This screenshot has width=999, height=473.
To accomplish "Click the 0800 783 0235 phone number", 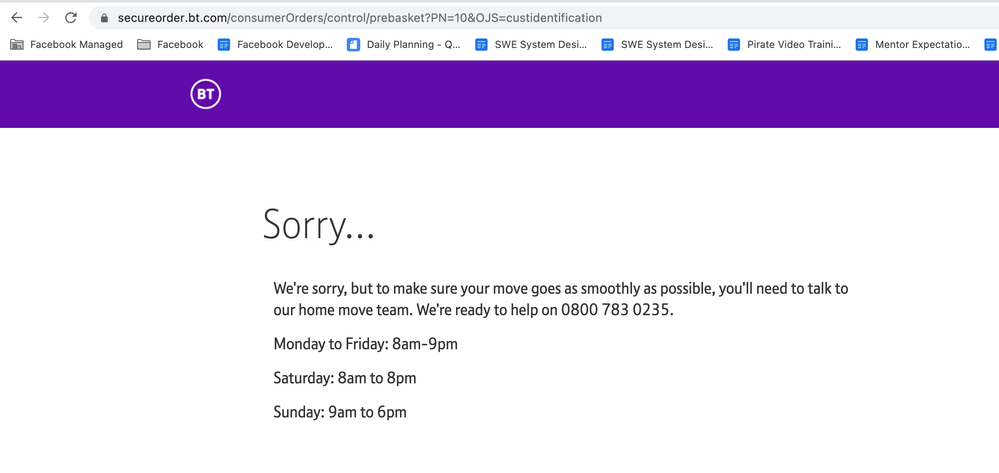I will tap(615, 310).
